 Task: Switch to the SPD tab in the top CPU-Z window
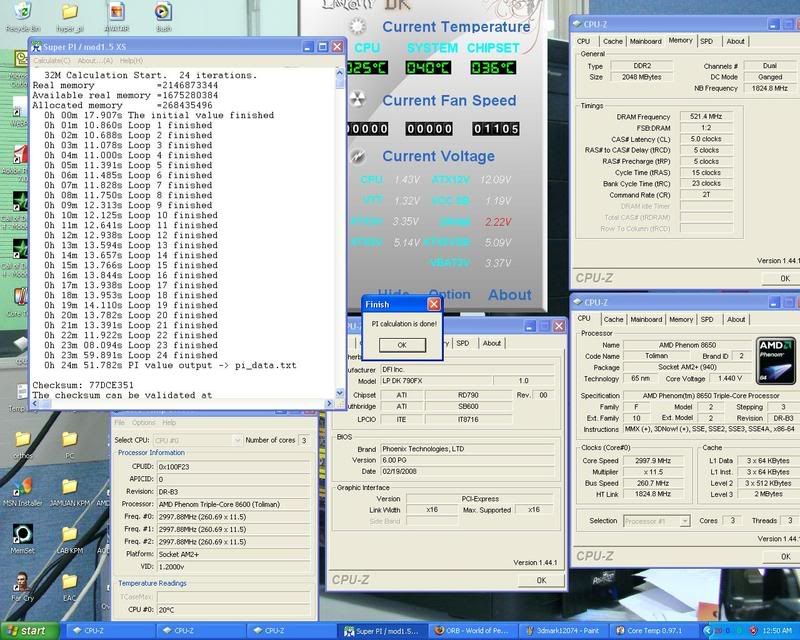point(708,41)
